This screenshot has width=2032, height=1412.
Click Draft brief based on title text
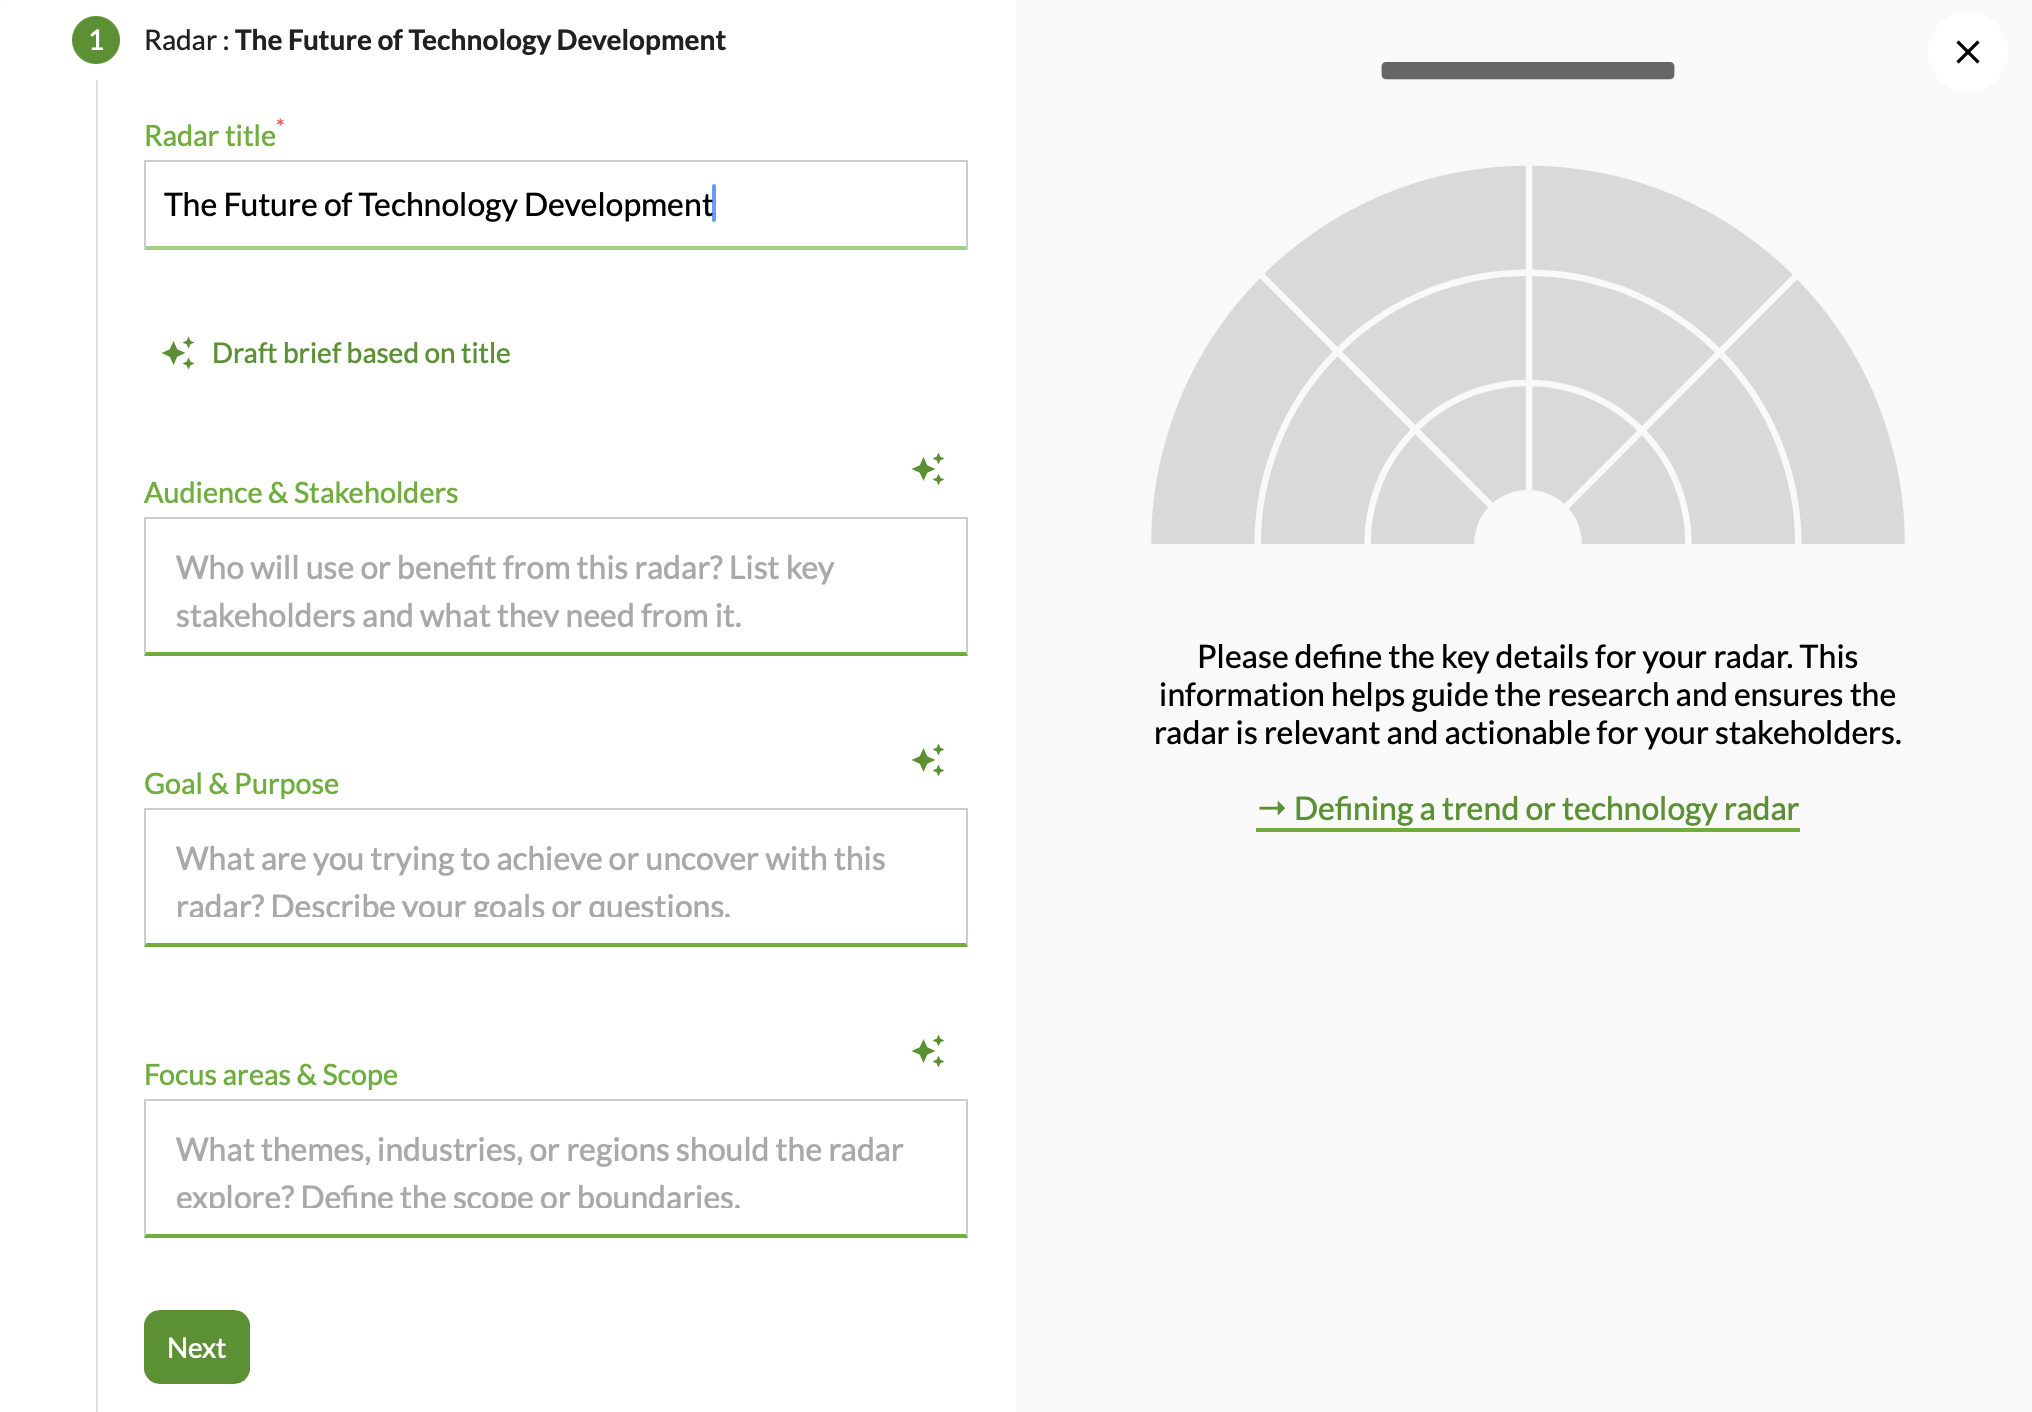click(361, 353)
